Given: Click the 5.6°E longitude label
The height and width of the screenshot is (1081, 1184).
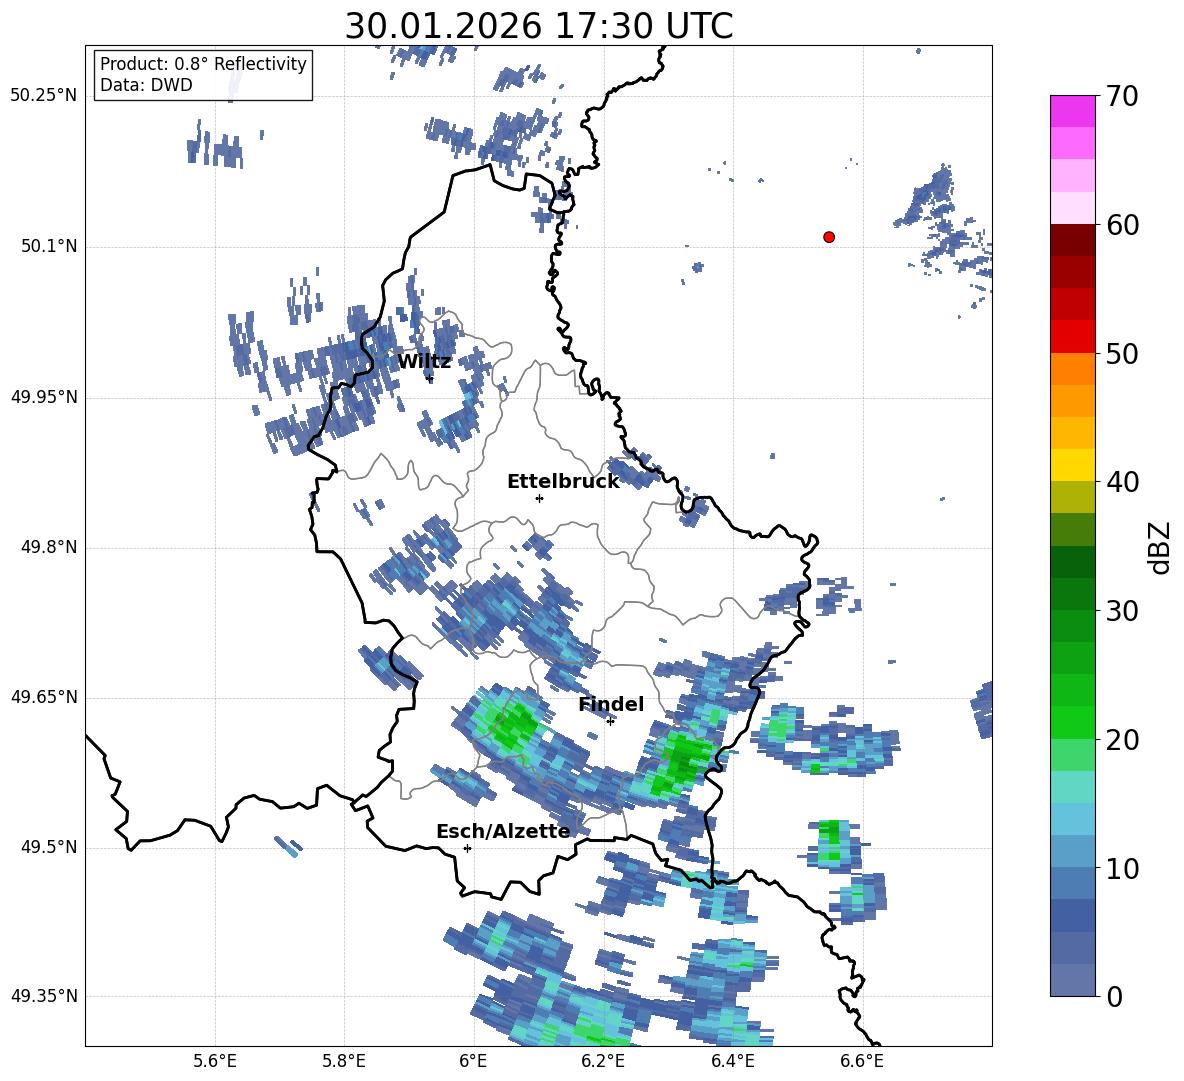Looking at the screenshot, I should (x=215, y=1061).
